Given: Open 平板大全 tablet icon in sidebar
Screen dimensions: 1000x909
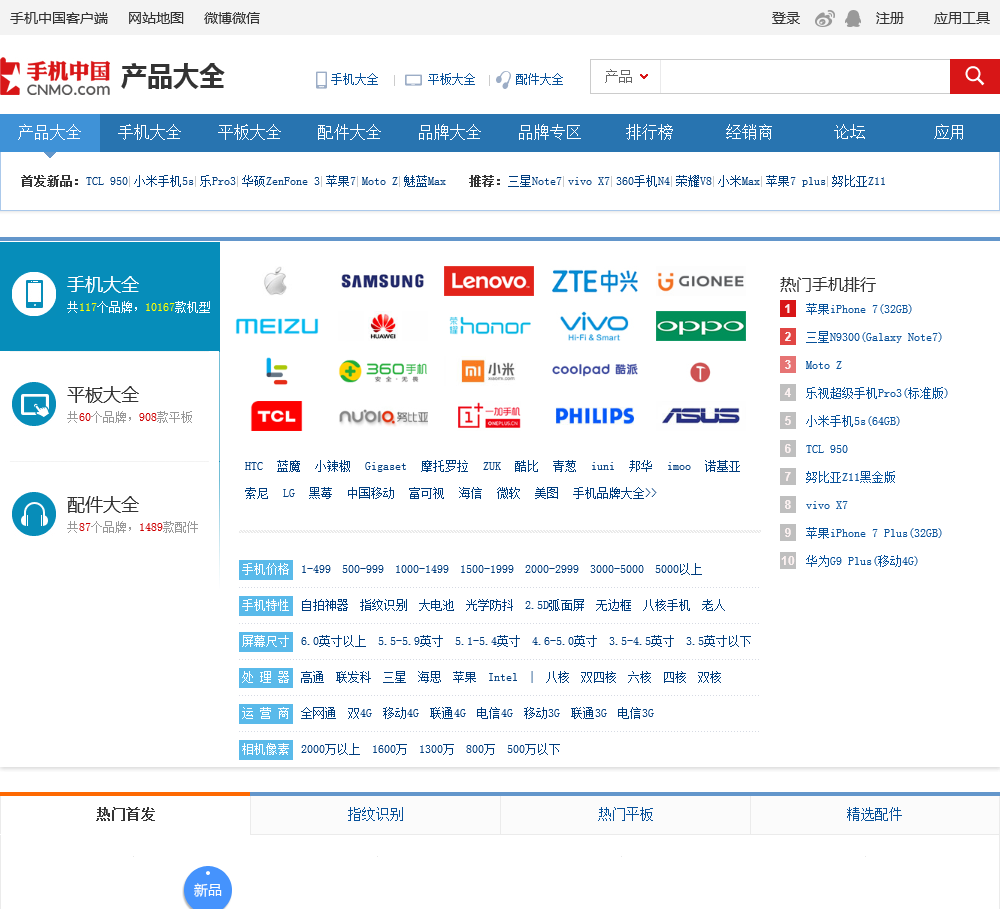Looking at the screenshot, I should pyautogui.click(x=34, y=404).
